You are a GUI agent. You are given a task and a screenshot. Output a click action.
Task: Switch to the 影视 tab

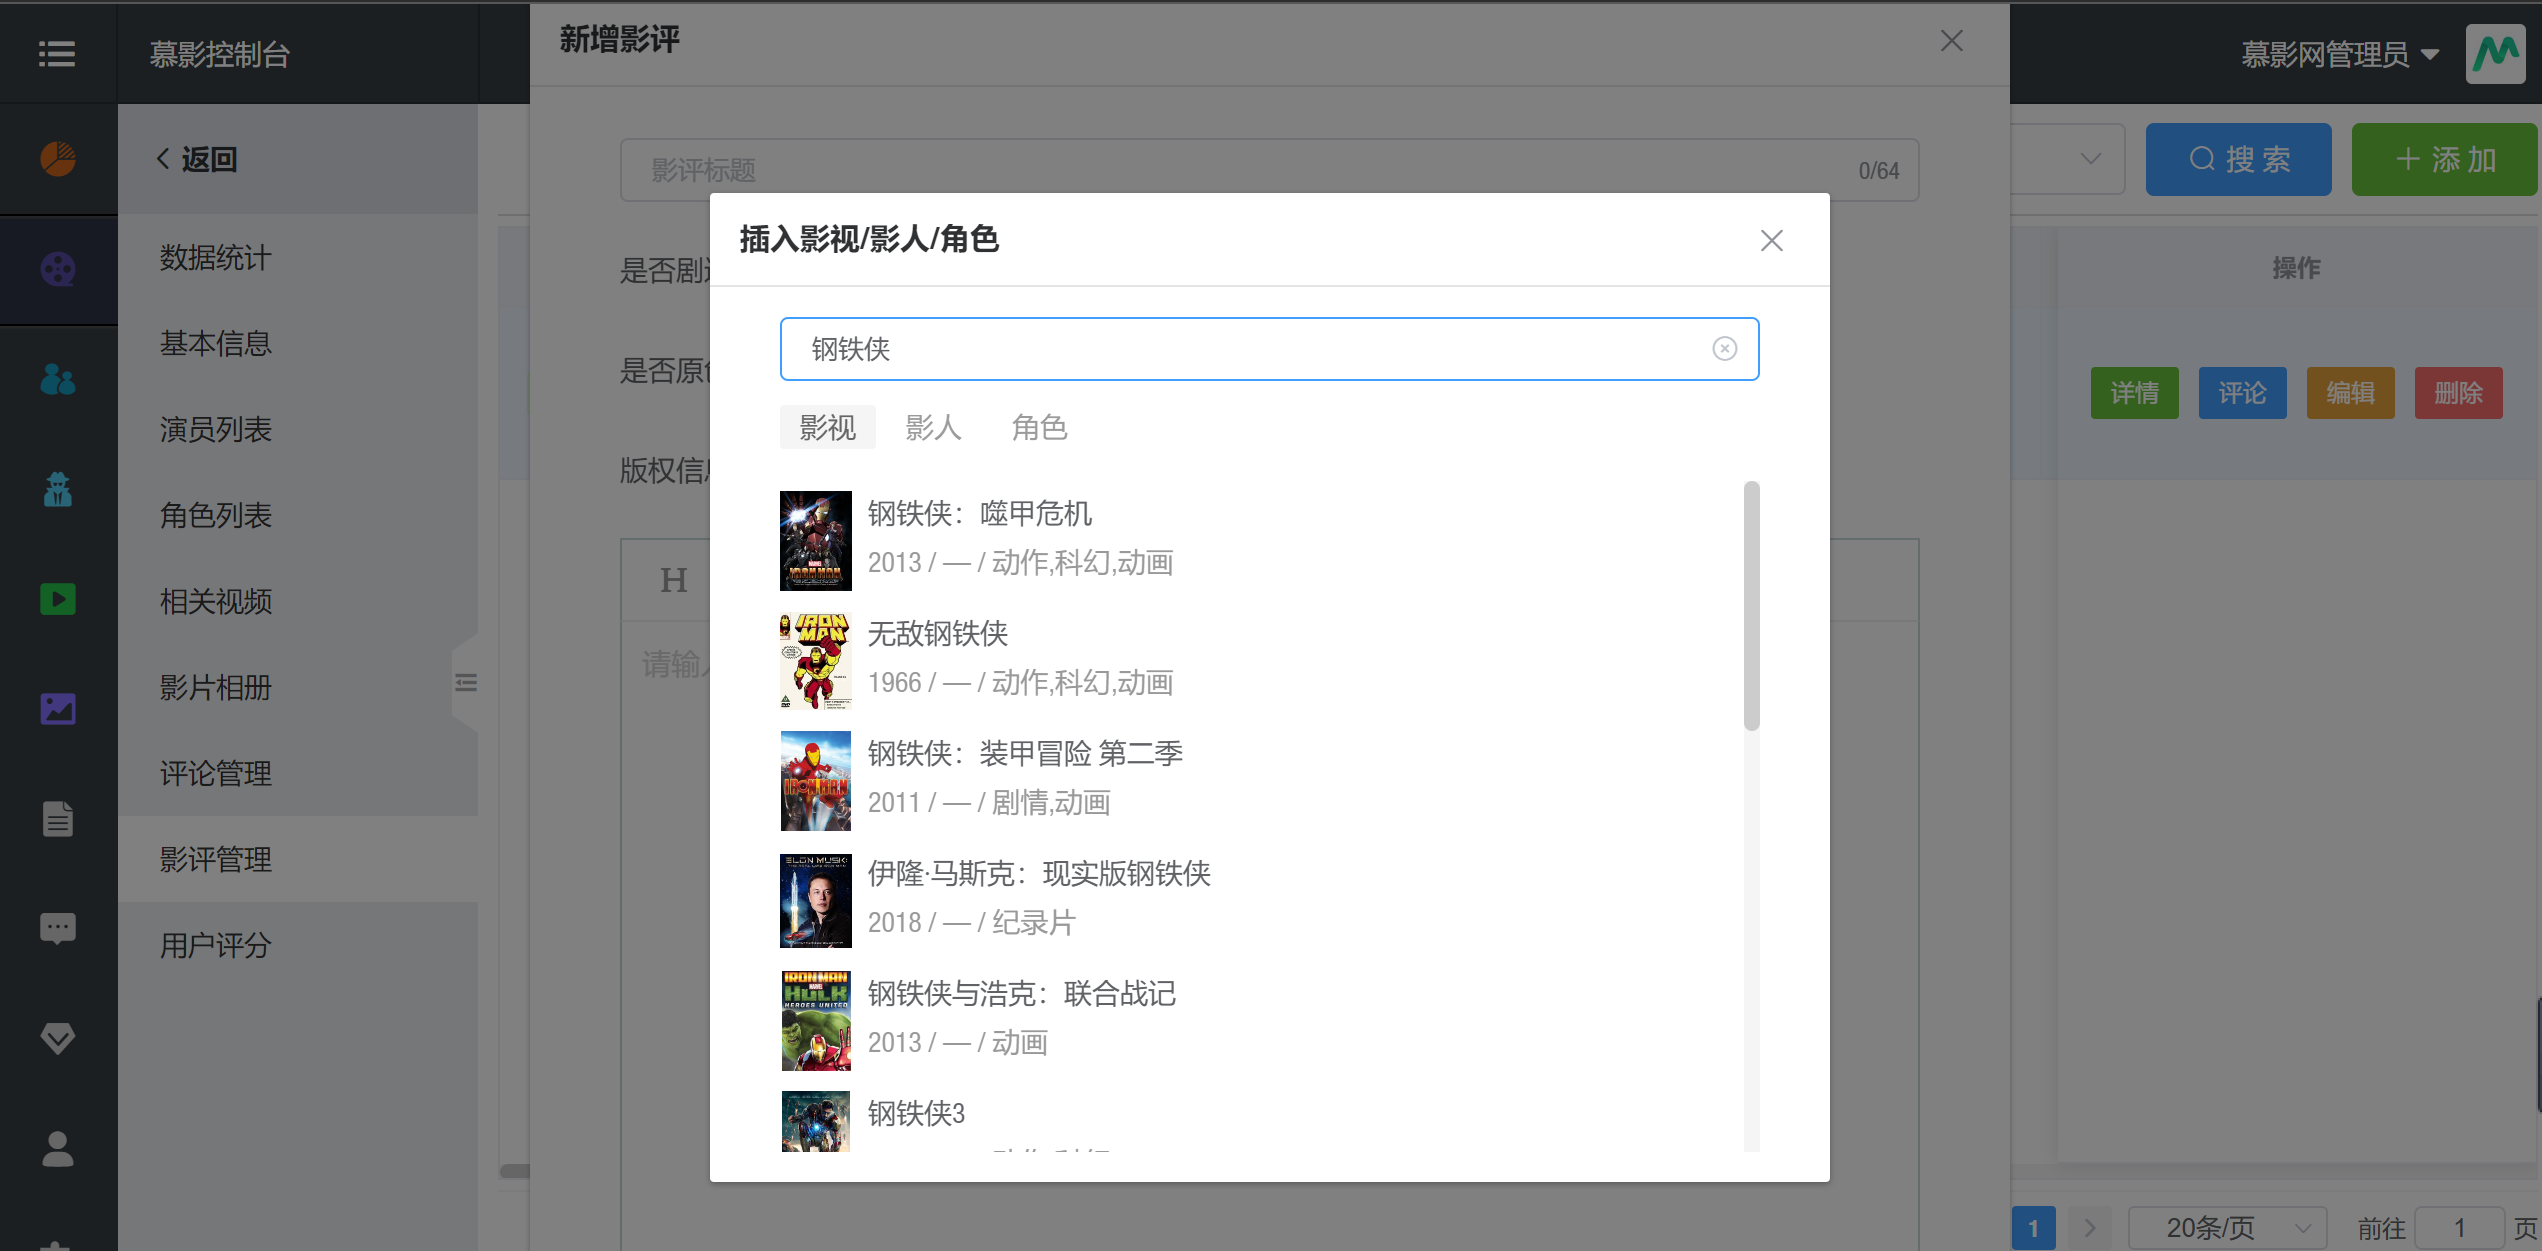click(827, 427)
